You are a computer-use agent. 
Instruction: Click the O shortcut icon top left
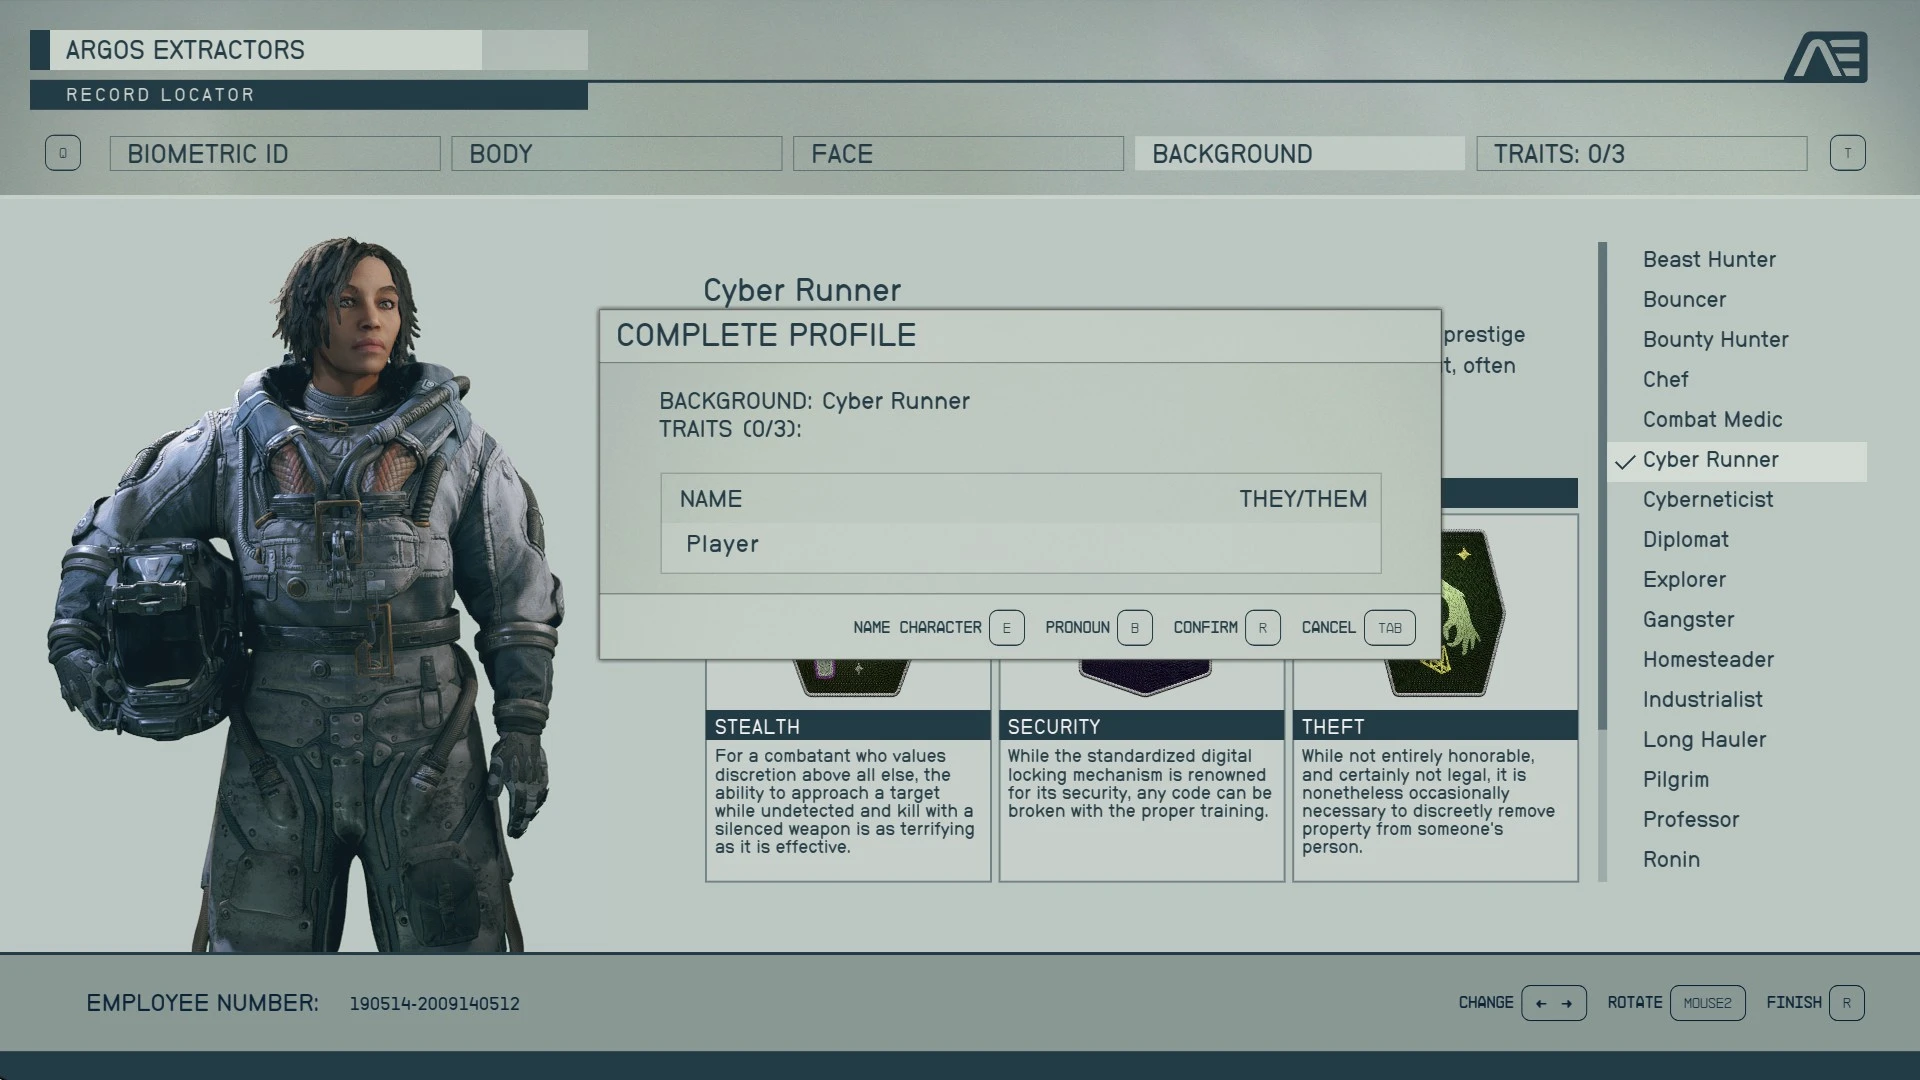click(x=62, y=153)
